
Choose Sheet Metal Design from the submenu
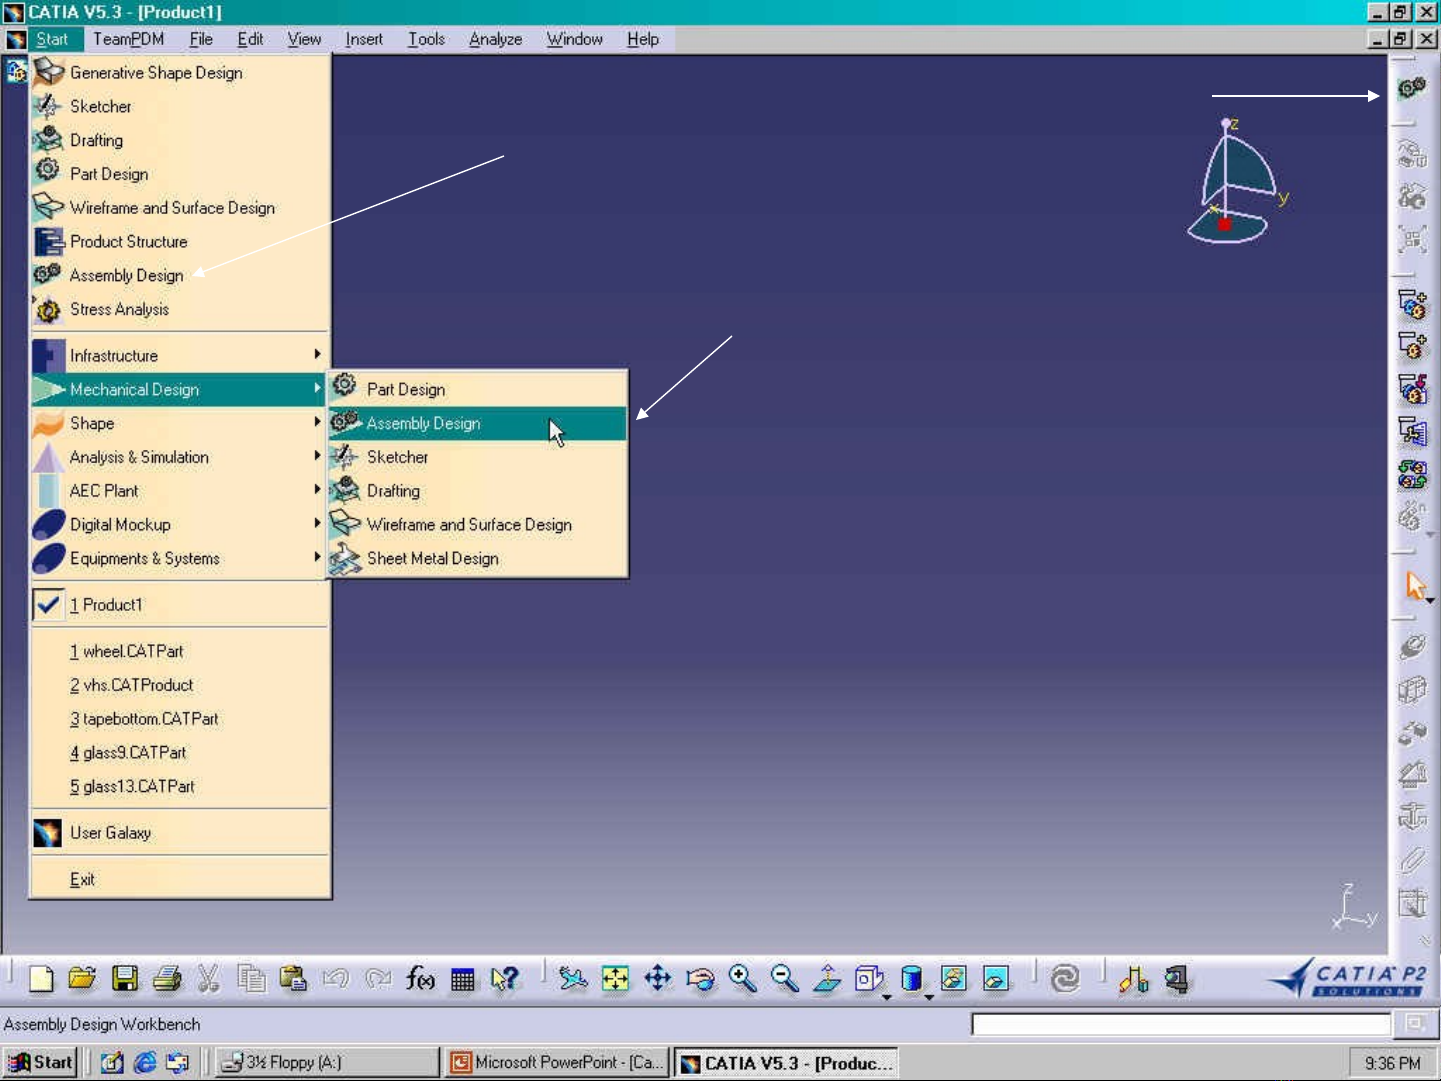click(x=432, y=559)
